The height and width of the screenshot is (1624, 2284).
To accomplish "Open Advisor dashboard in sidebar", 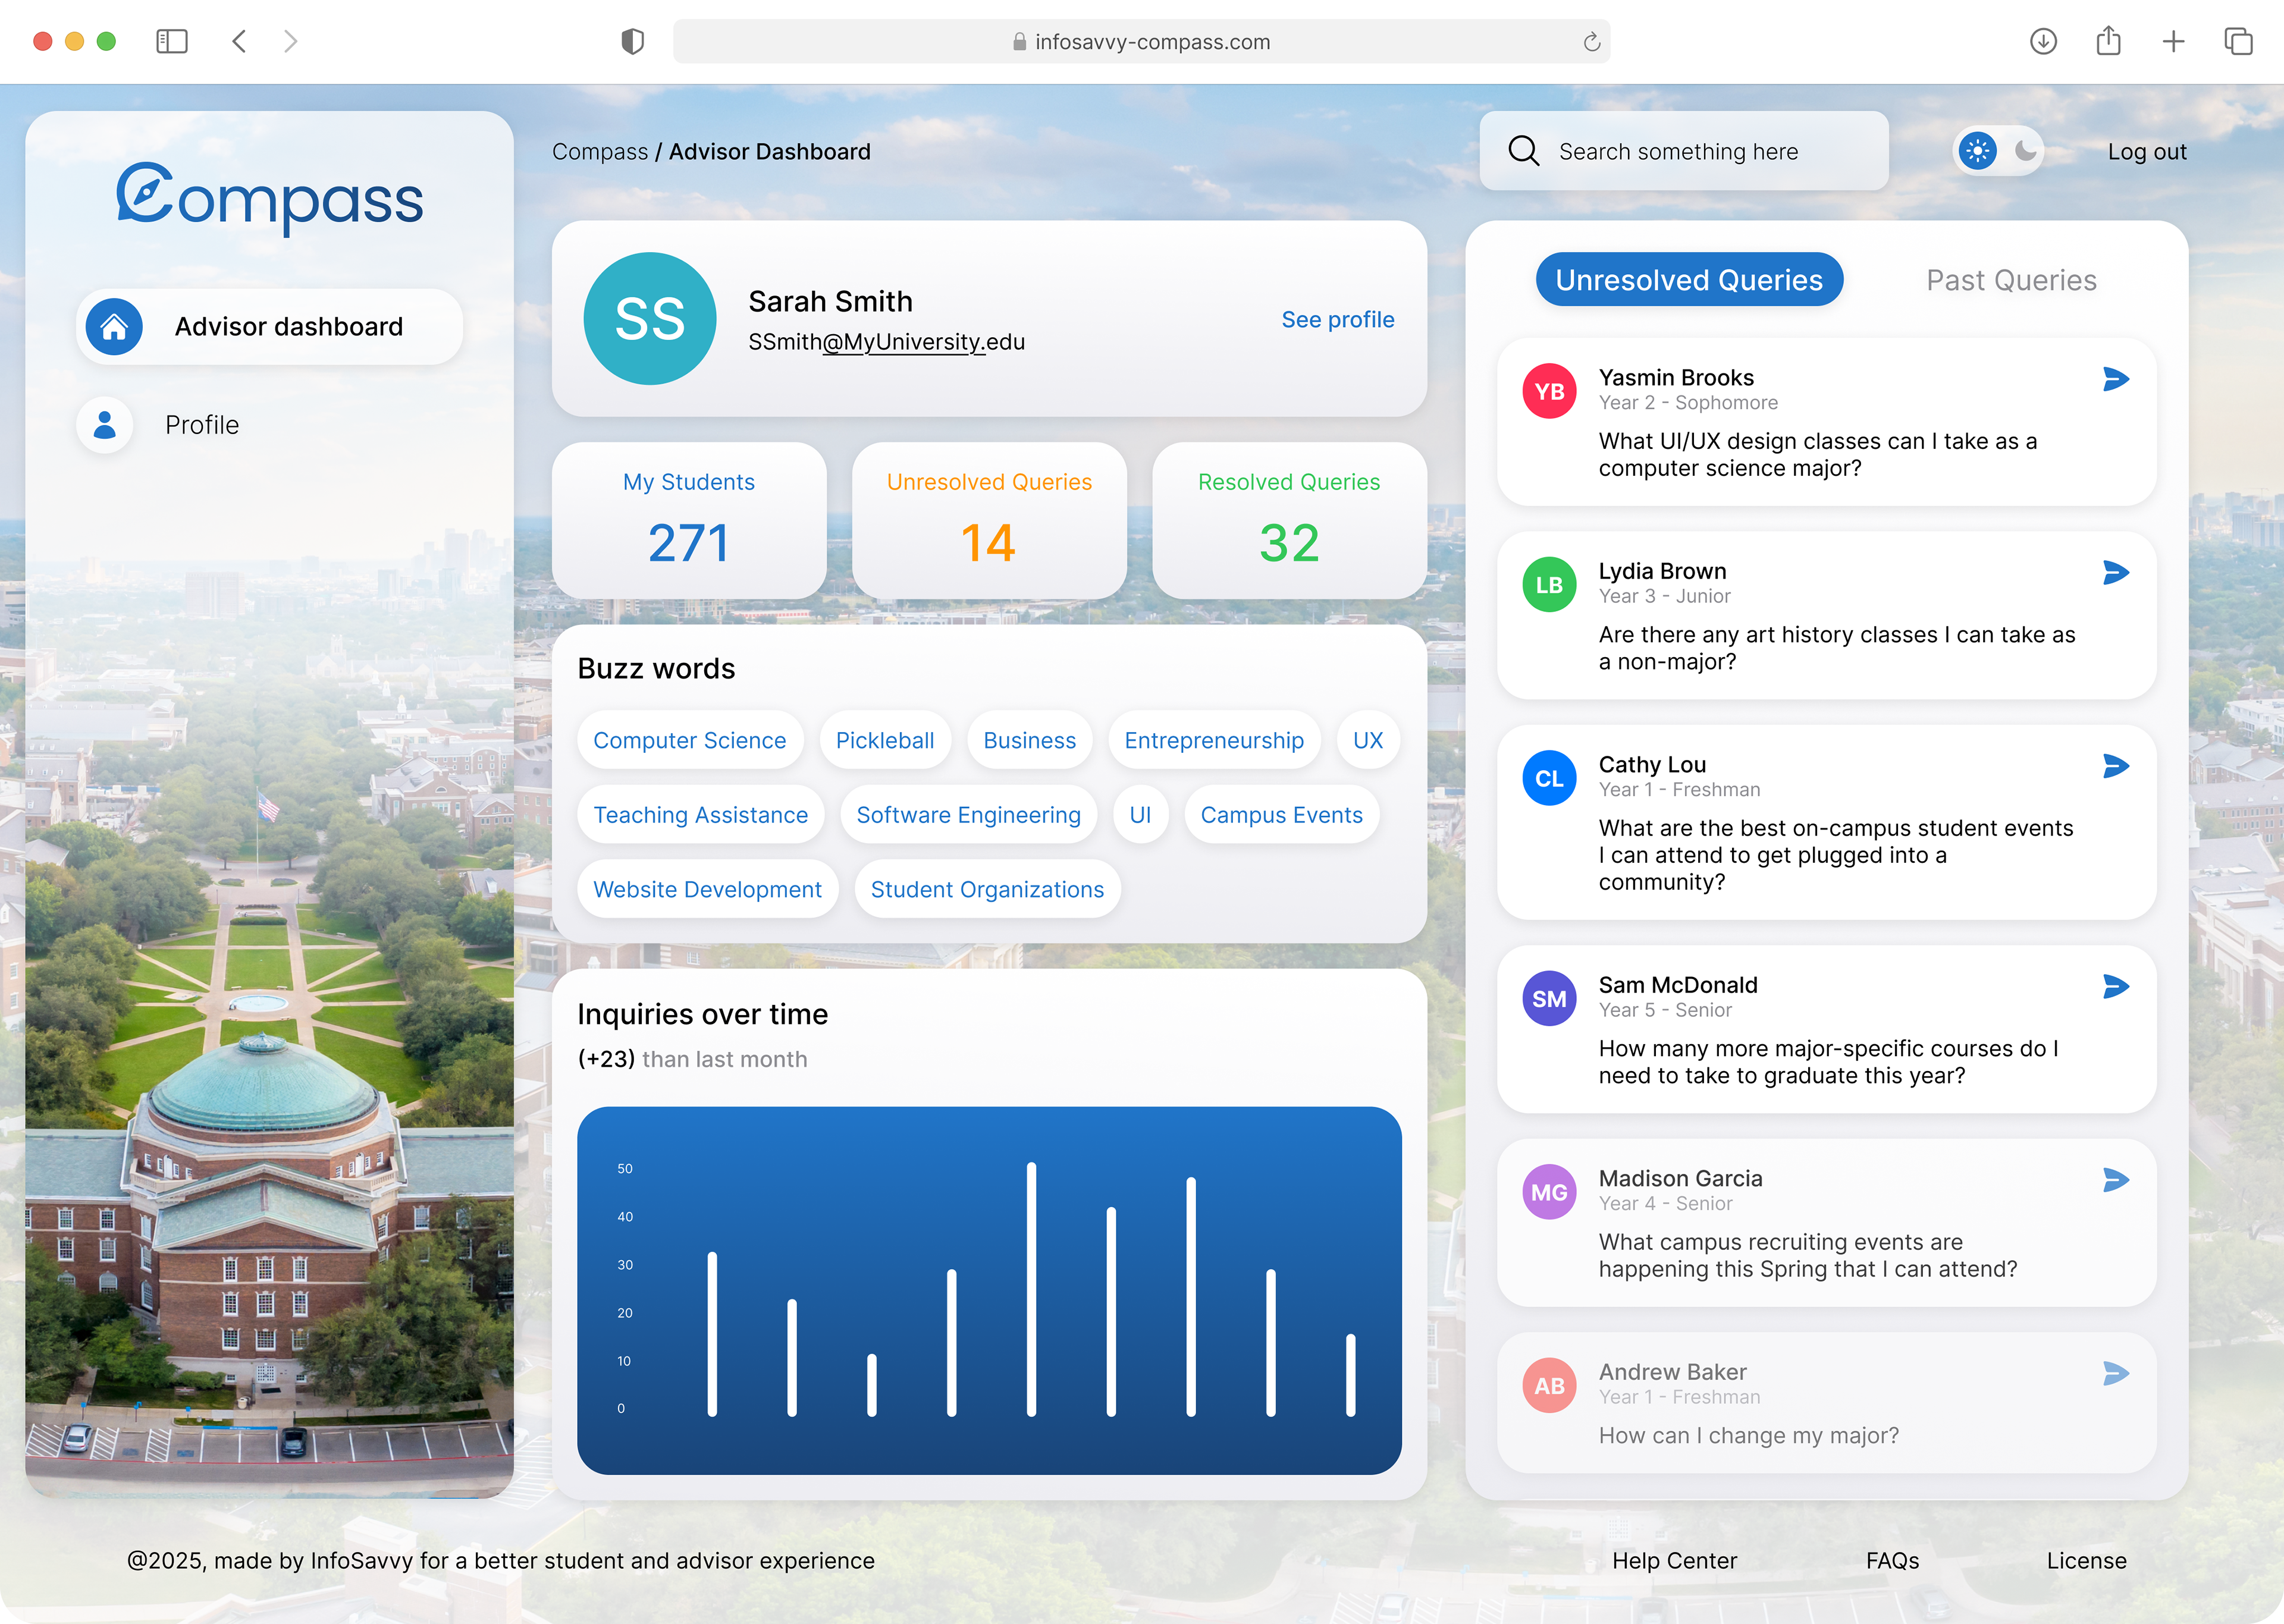I will (x=270, y=327).
